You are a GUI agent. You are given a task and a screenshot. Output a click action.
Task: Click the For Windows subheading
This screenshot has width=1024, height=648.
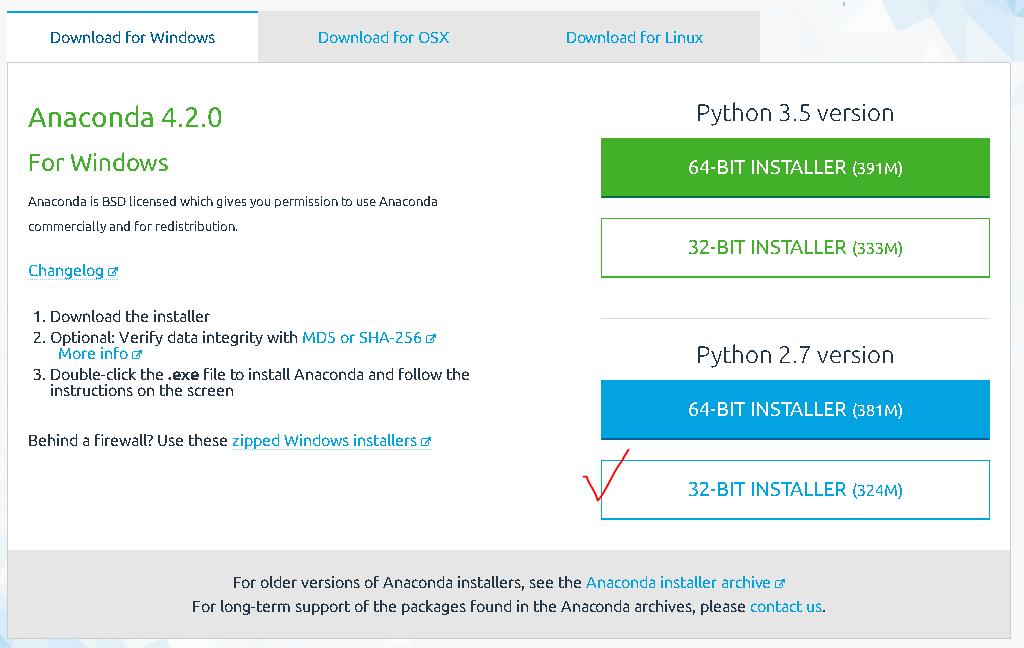98,163
